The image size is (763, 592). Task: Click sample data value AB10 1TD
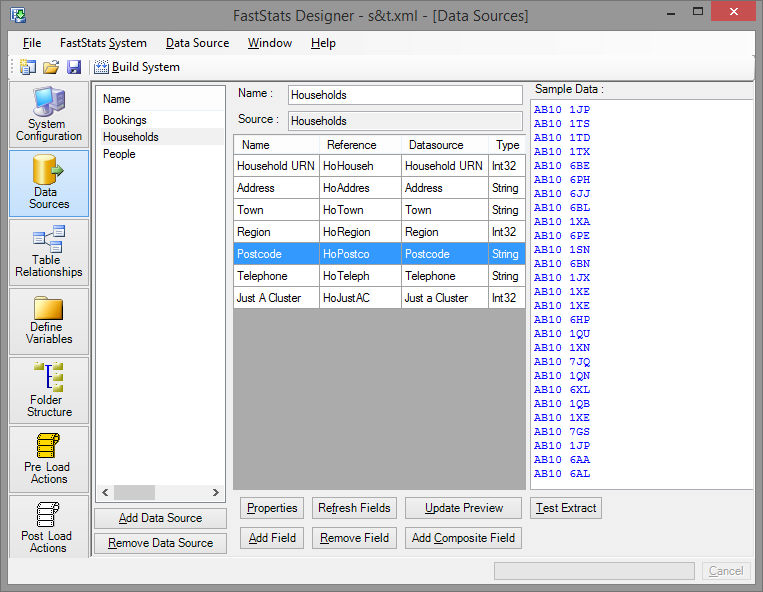562,138
